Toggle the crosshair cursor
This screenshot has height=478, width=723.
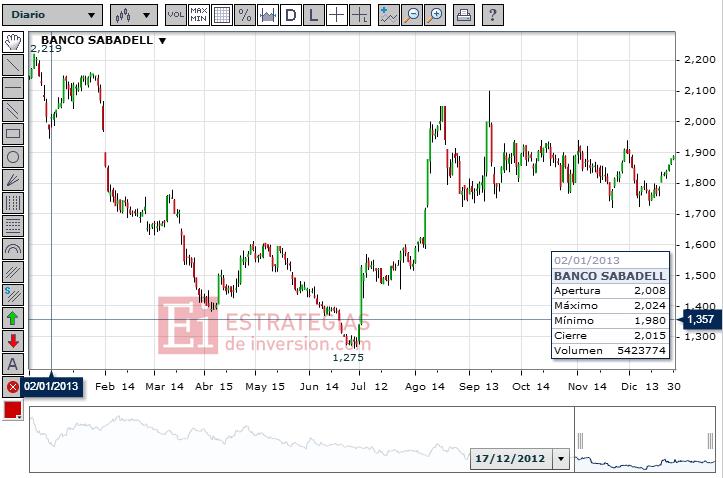pyautogui.click(x=337, y=15)
